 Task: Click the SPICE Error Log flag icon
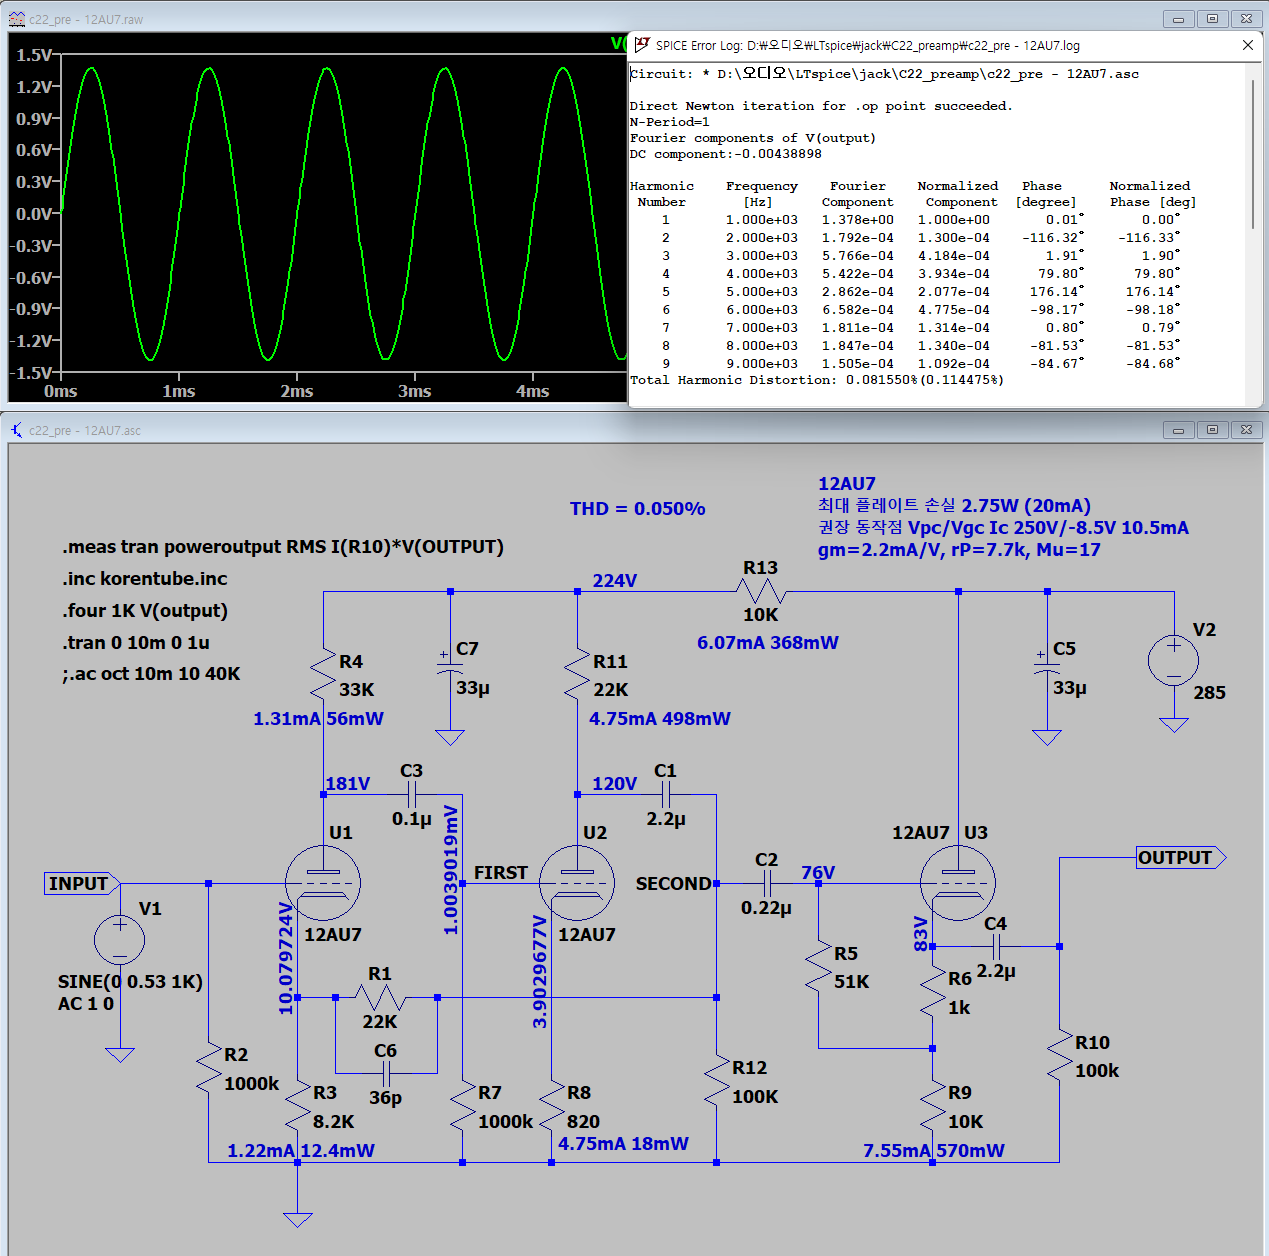point(642,45)
